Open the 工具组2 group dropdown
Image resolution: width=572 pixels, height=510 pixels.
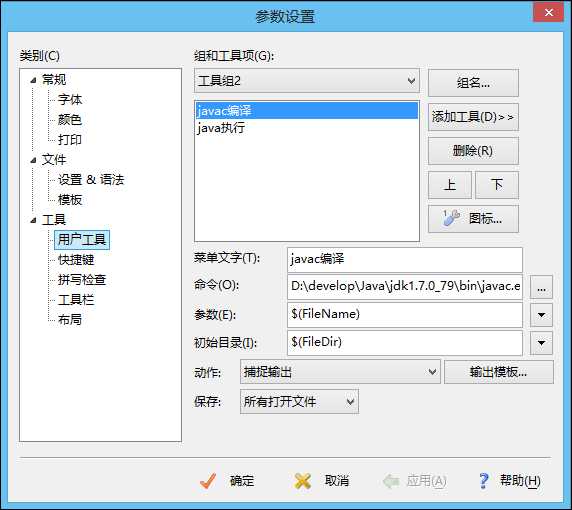(307, 81)
